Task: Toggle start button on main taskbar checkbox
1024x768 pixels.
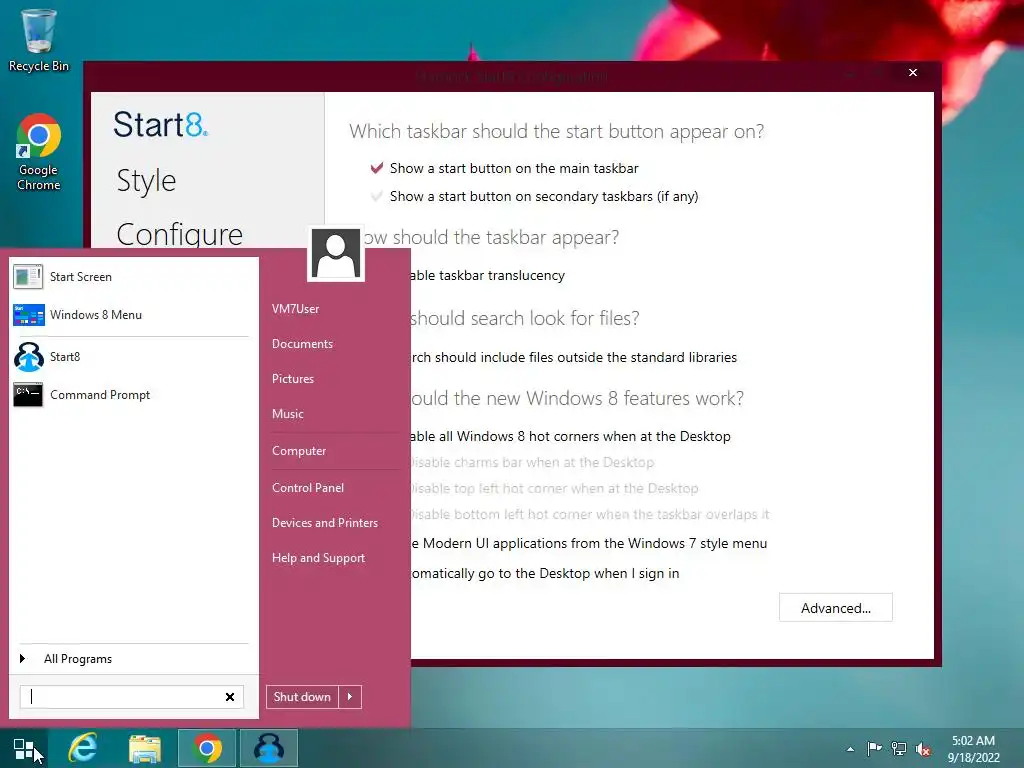Action: coord(377,168)
